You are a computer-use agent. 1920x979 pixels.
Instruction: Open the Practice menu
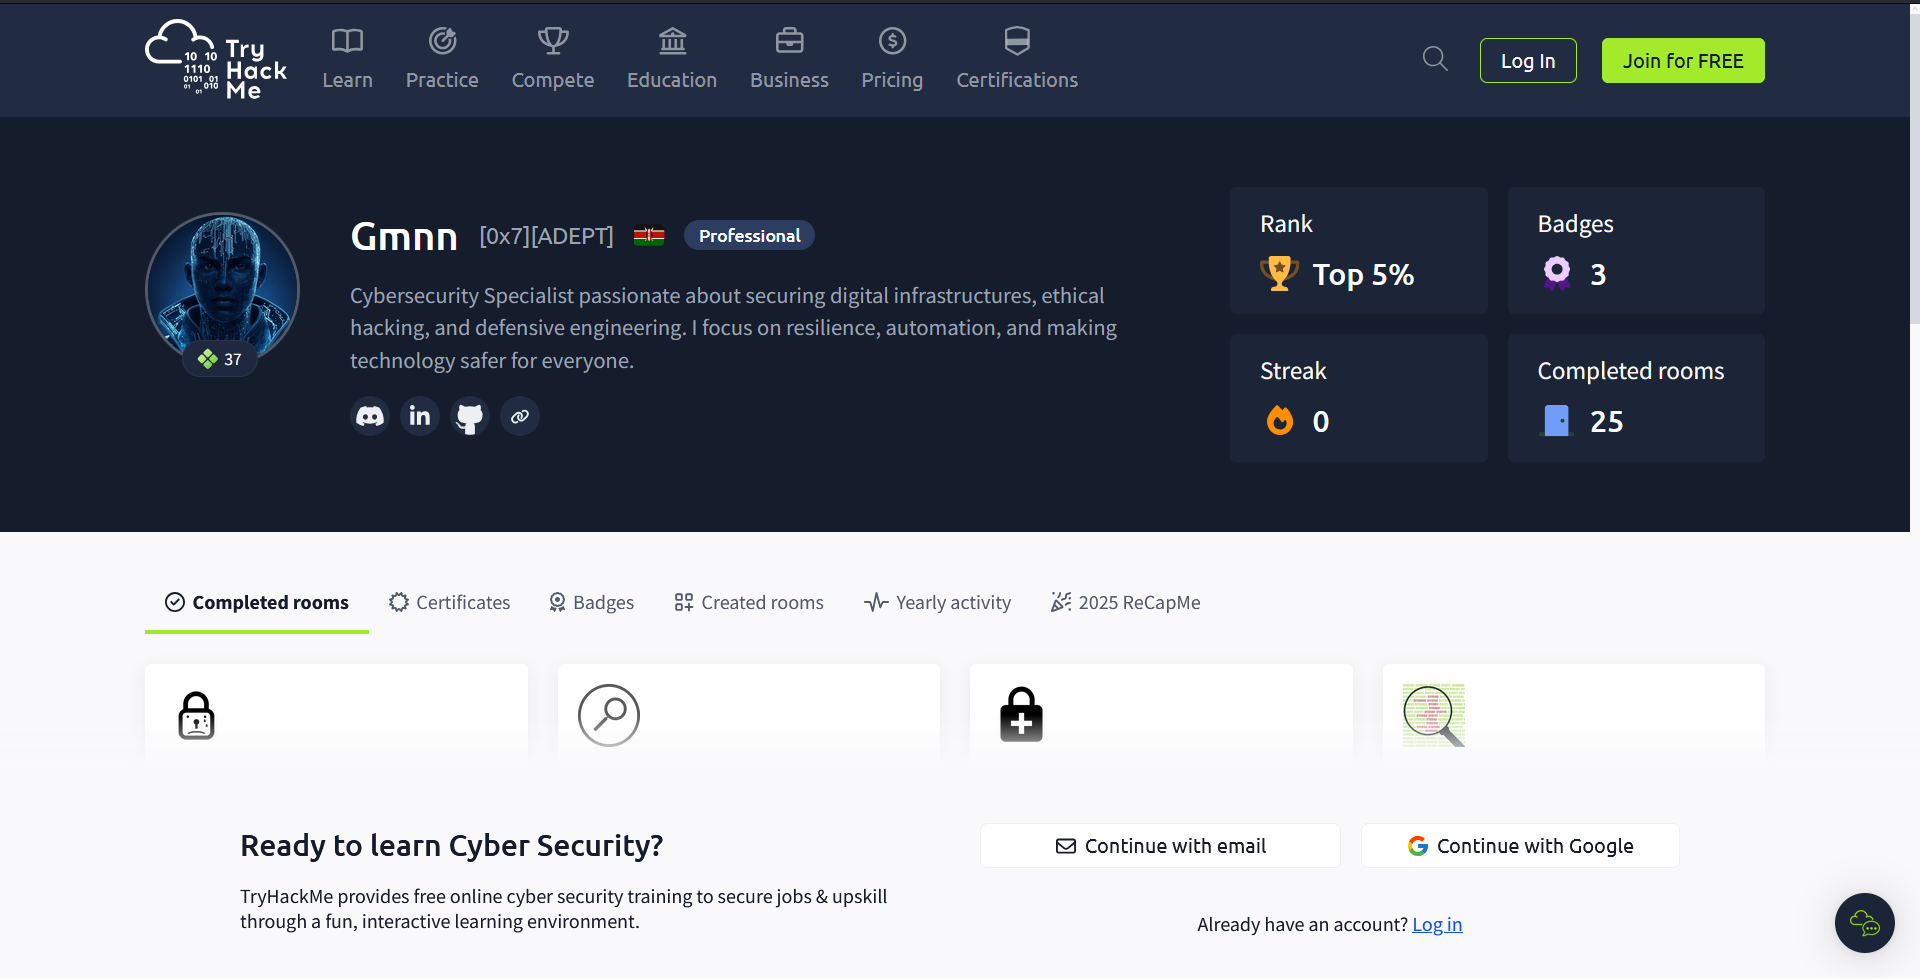point(442,60)
